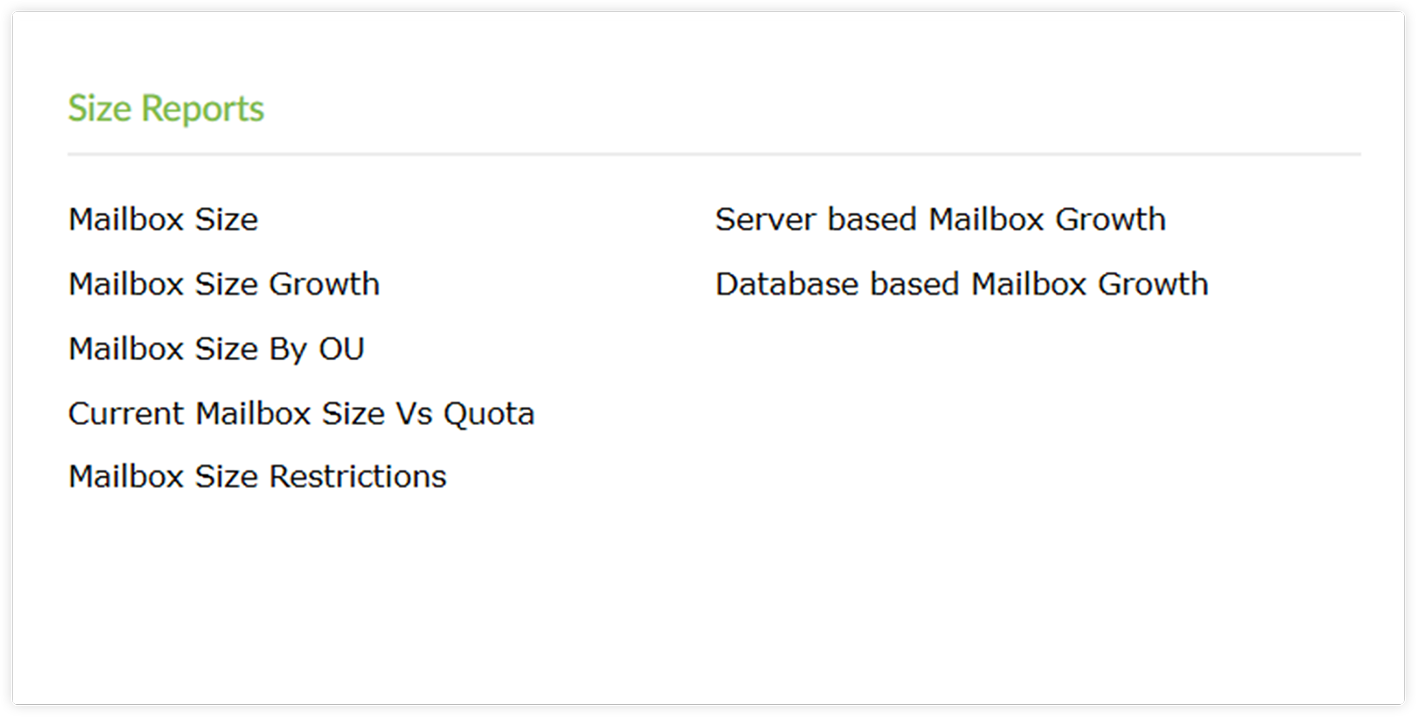Click the Size Reports heading
The height and width of the screenshot is (717, 1416).
pos(166,108)
